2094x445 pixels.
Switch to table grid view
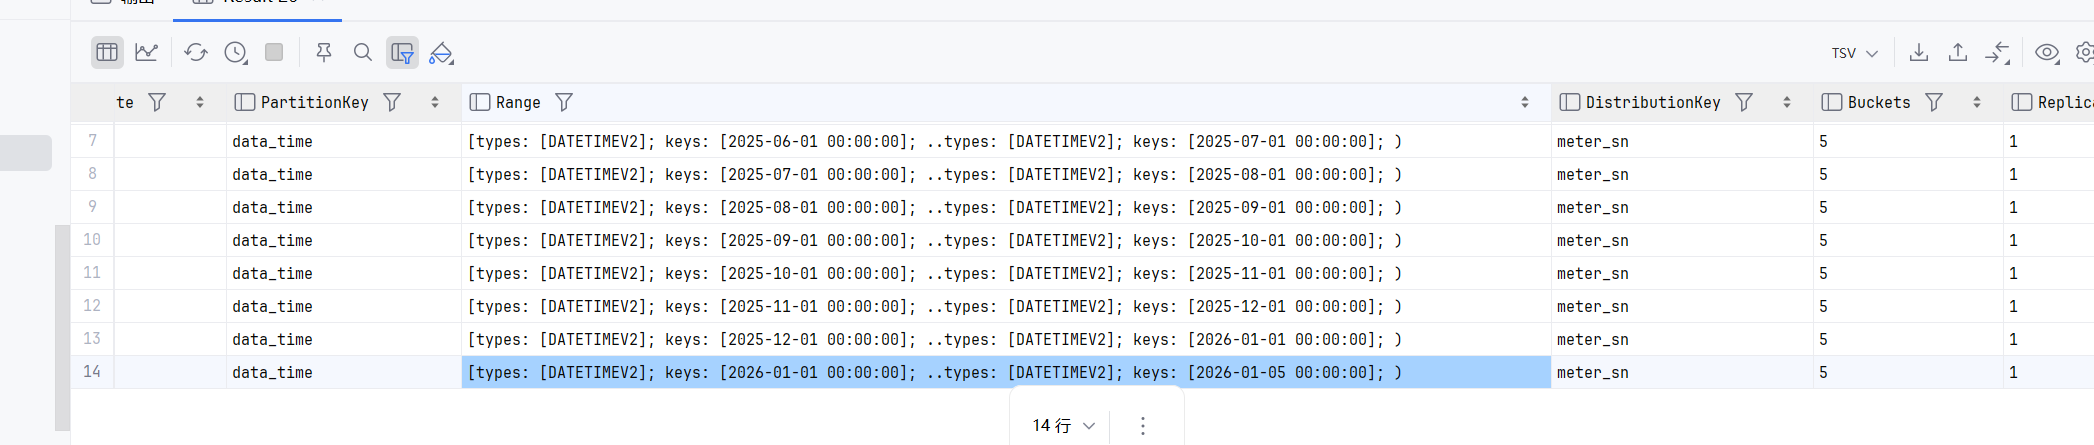click(x=107, y=52)
